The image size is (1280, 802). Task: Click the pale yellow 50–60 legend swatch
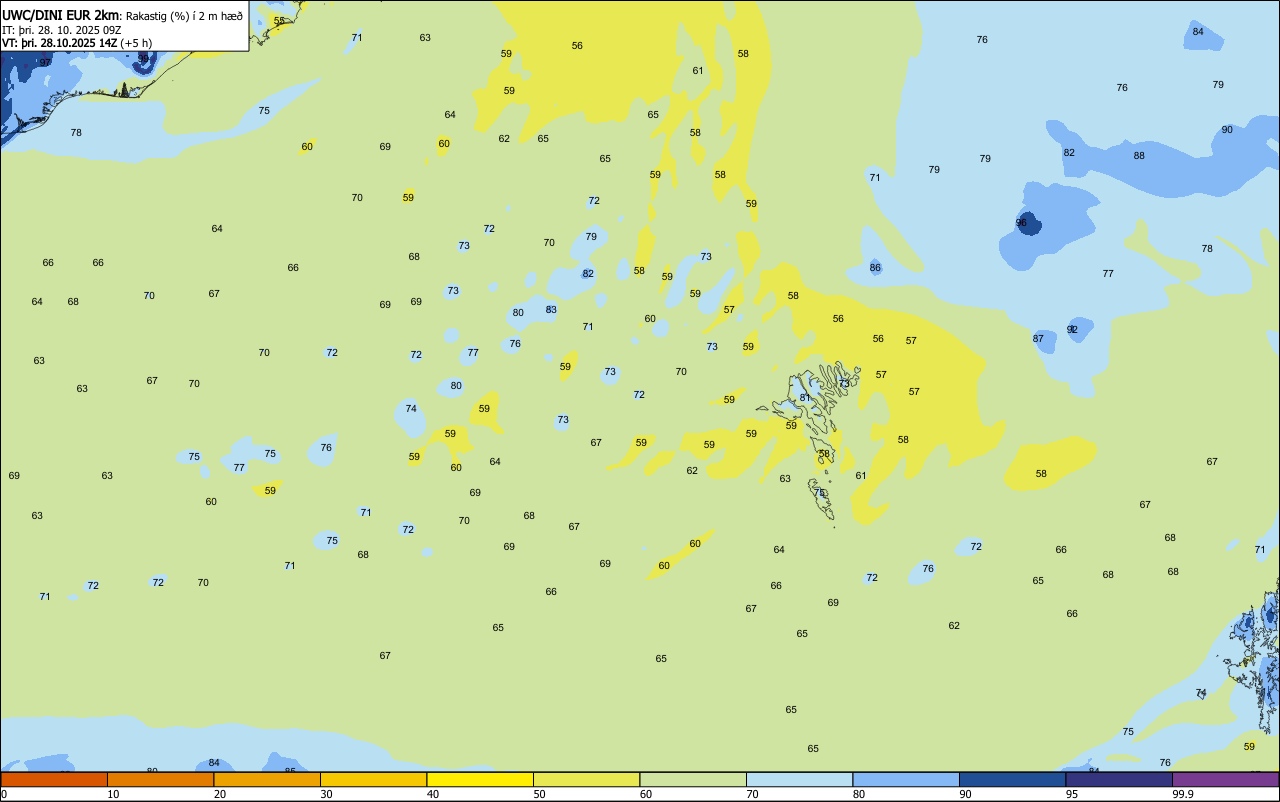click(586, 779)
